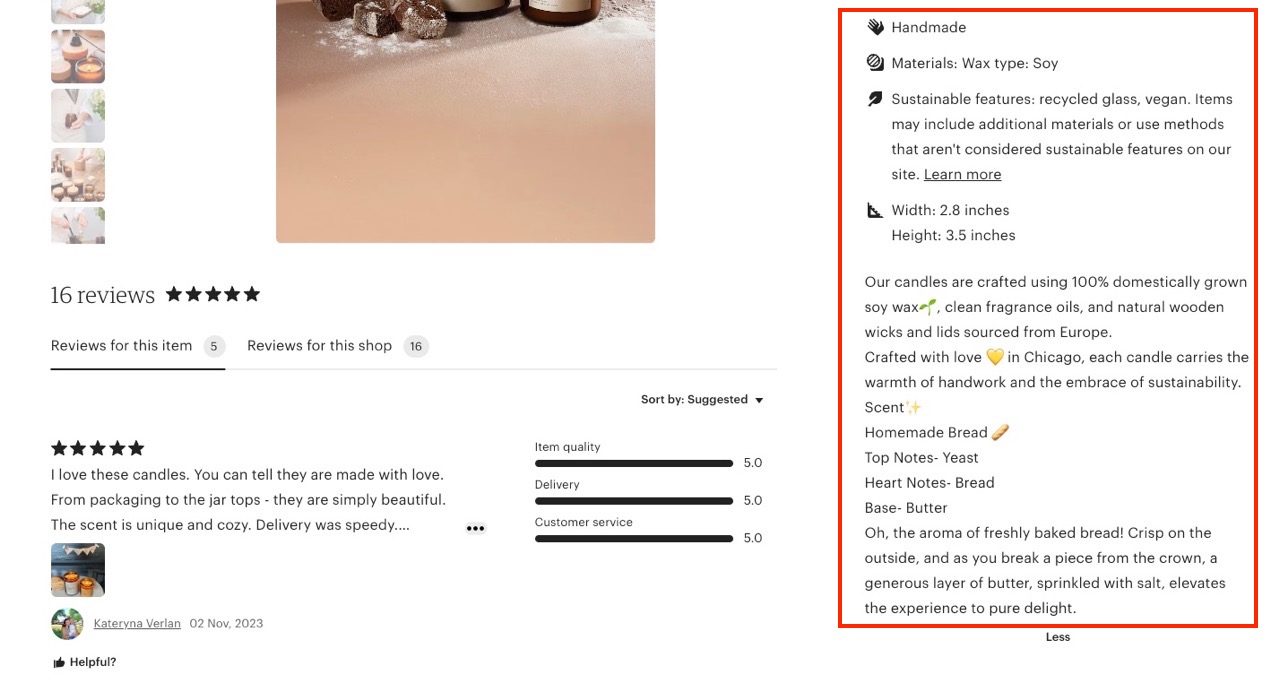
Task: Open the Sort by: Suggested dropdown
Action: (702, 400)
